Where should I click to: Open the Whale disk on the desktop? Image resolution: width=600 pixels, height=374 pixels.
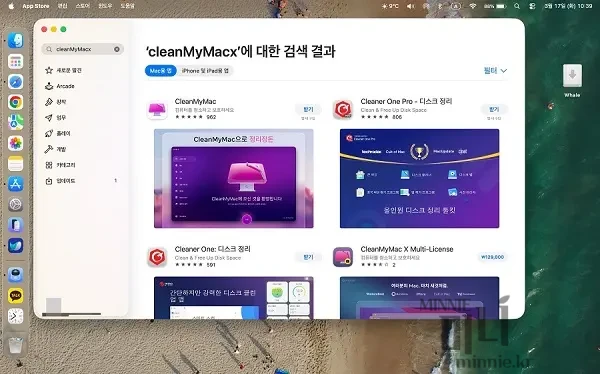point(572,76)
